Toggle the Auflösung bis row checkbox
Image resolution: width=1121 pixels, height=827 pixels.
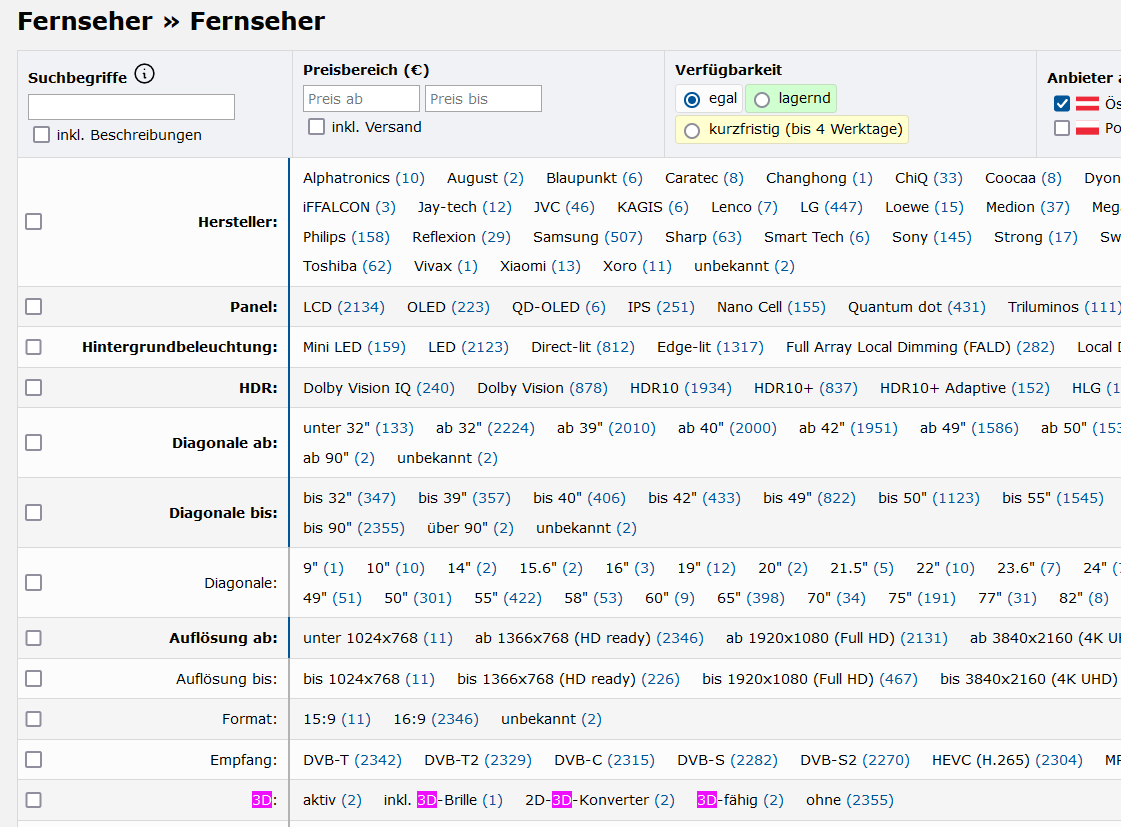point(34,678)
